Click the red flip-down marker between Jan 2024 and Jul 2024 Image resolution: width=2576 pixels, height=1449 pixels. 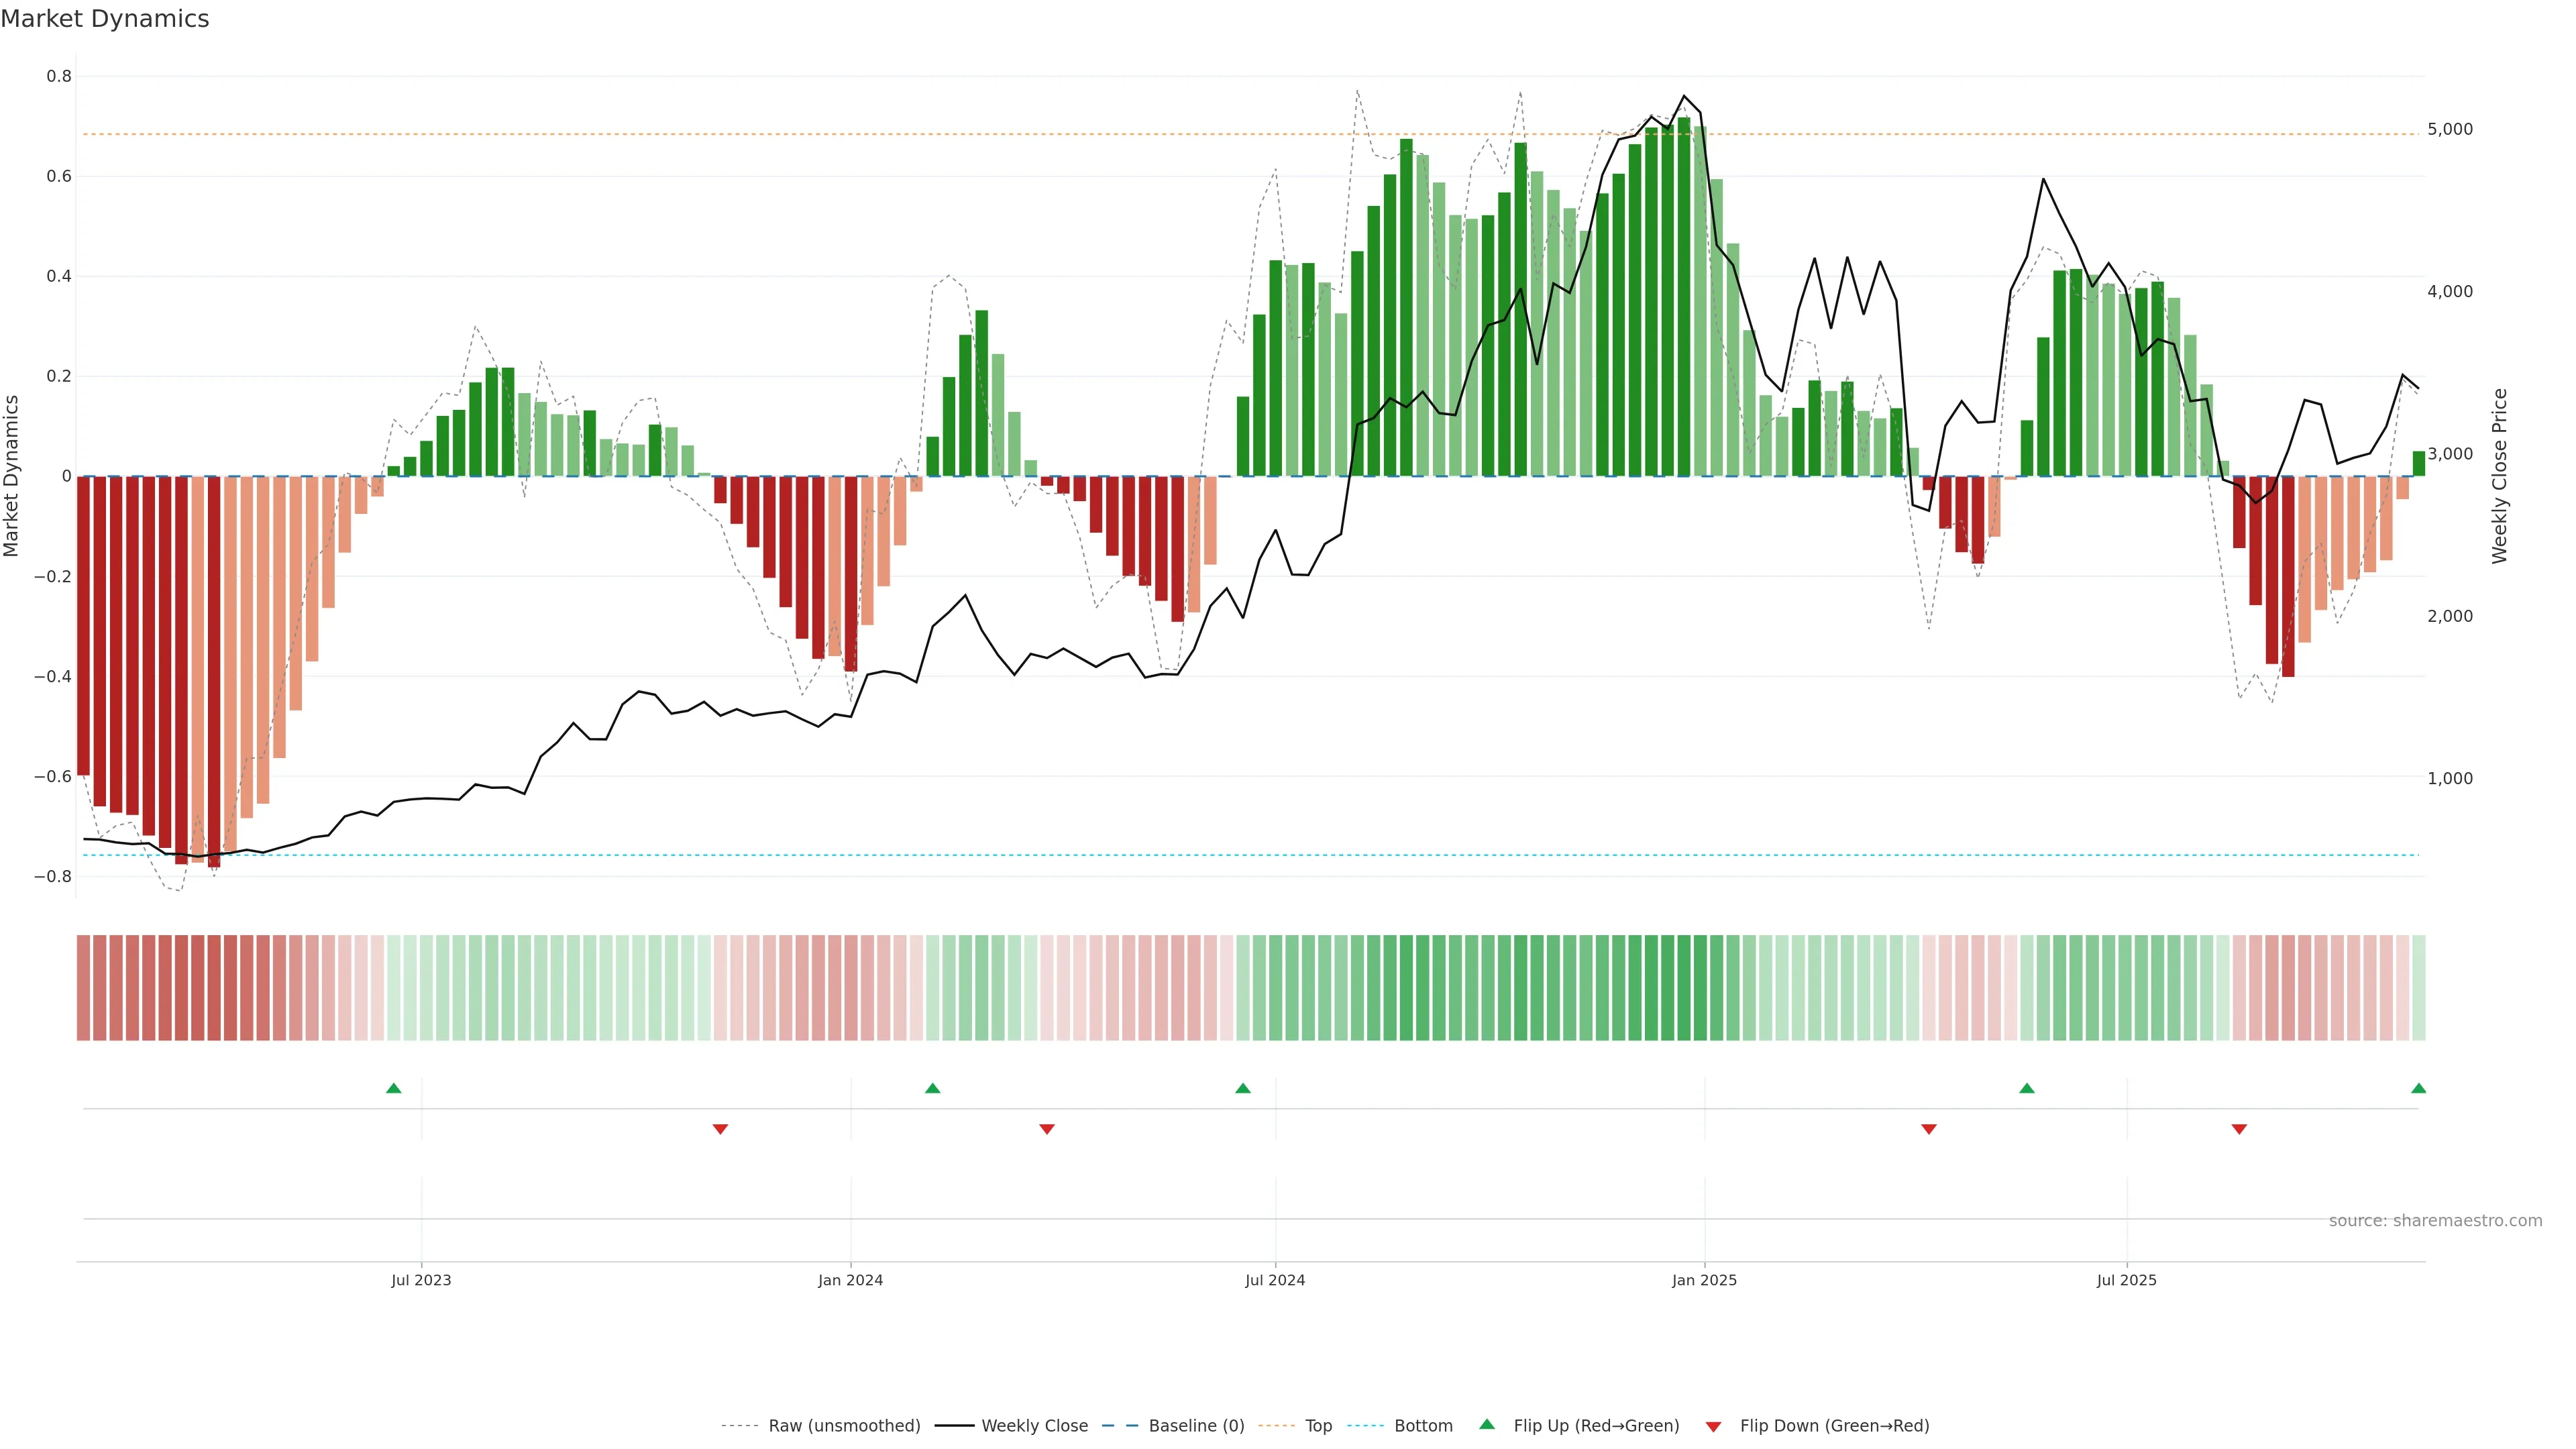1047,1129
